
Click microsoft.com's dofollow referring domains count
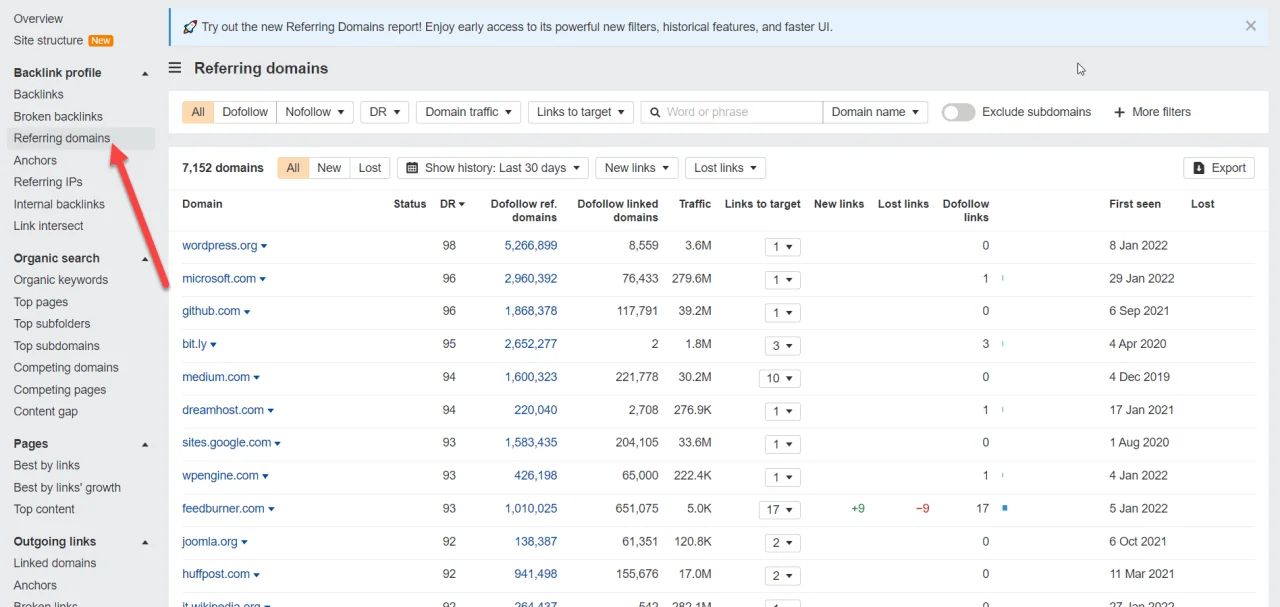(531, 278)
